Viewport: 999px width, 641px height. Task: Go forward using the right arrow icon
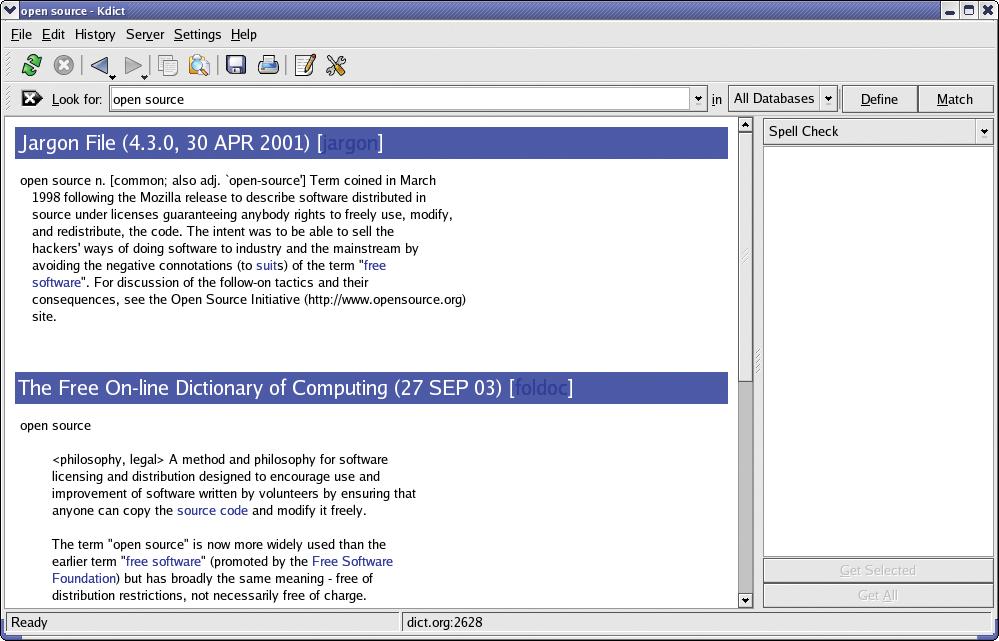click(133, 65)
